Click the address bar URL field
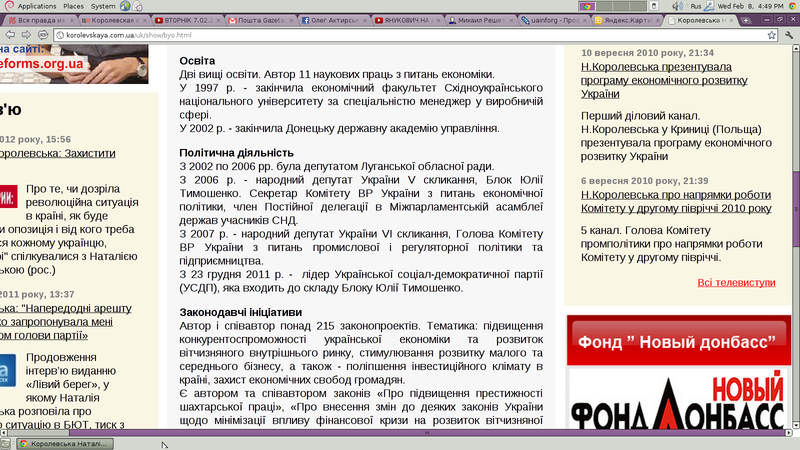The height and width of the screenshot is (450, 800). coord(413,35)
